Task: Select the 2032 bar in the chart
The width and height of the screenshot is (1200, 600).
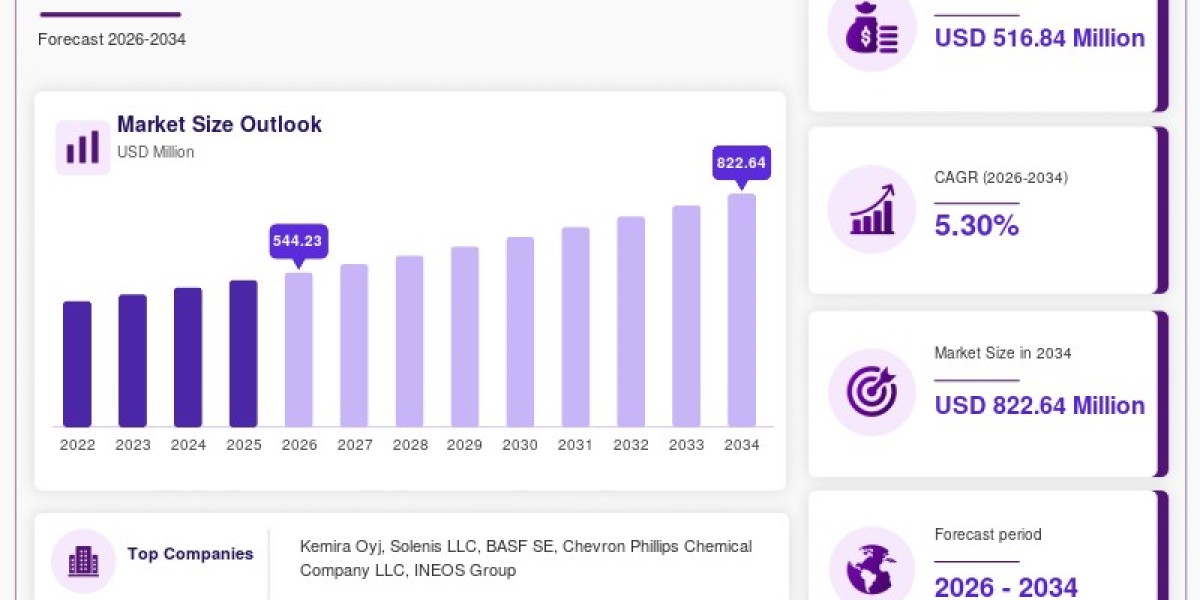Action: click(631, 322)
